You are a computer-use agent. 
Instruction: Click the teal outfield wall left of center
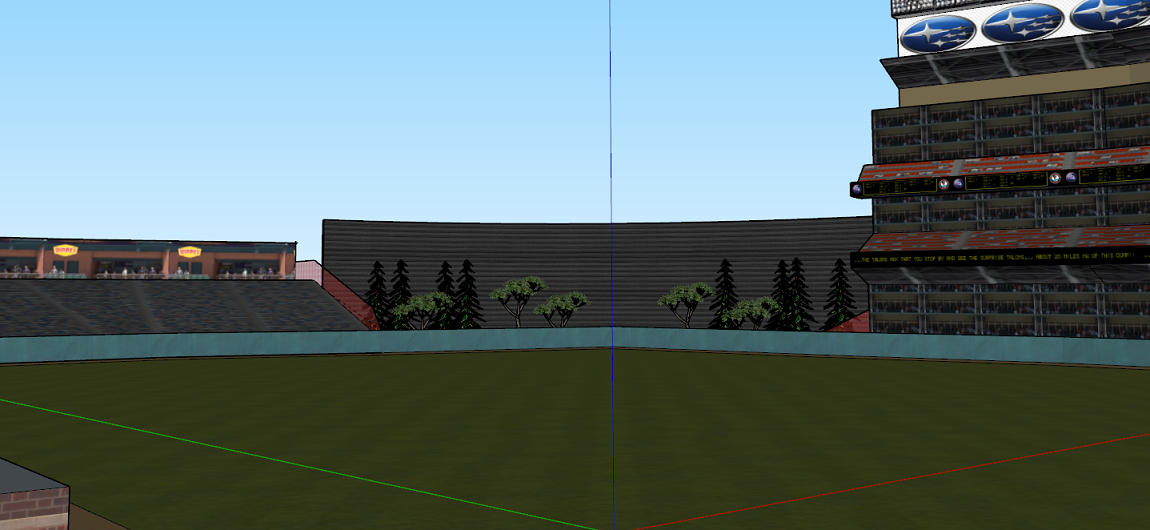coord(300,345)
